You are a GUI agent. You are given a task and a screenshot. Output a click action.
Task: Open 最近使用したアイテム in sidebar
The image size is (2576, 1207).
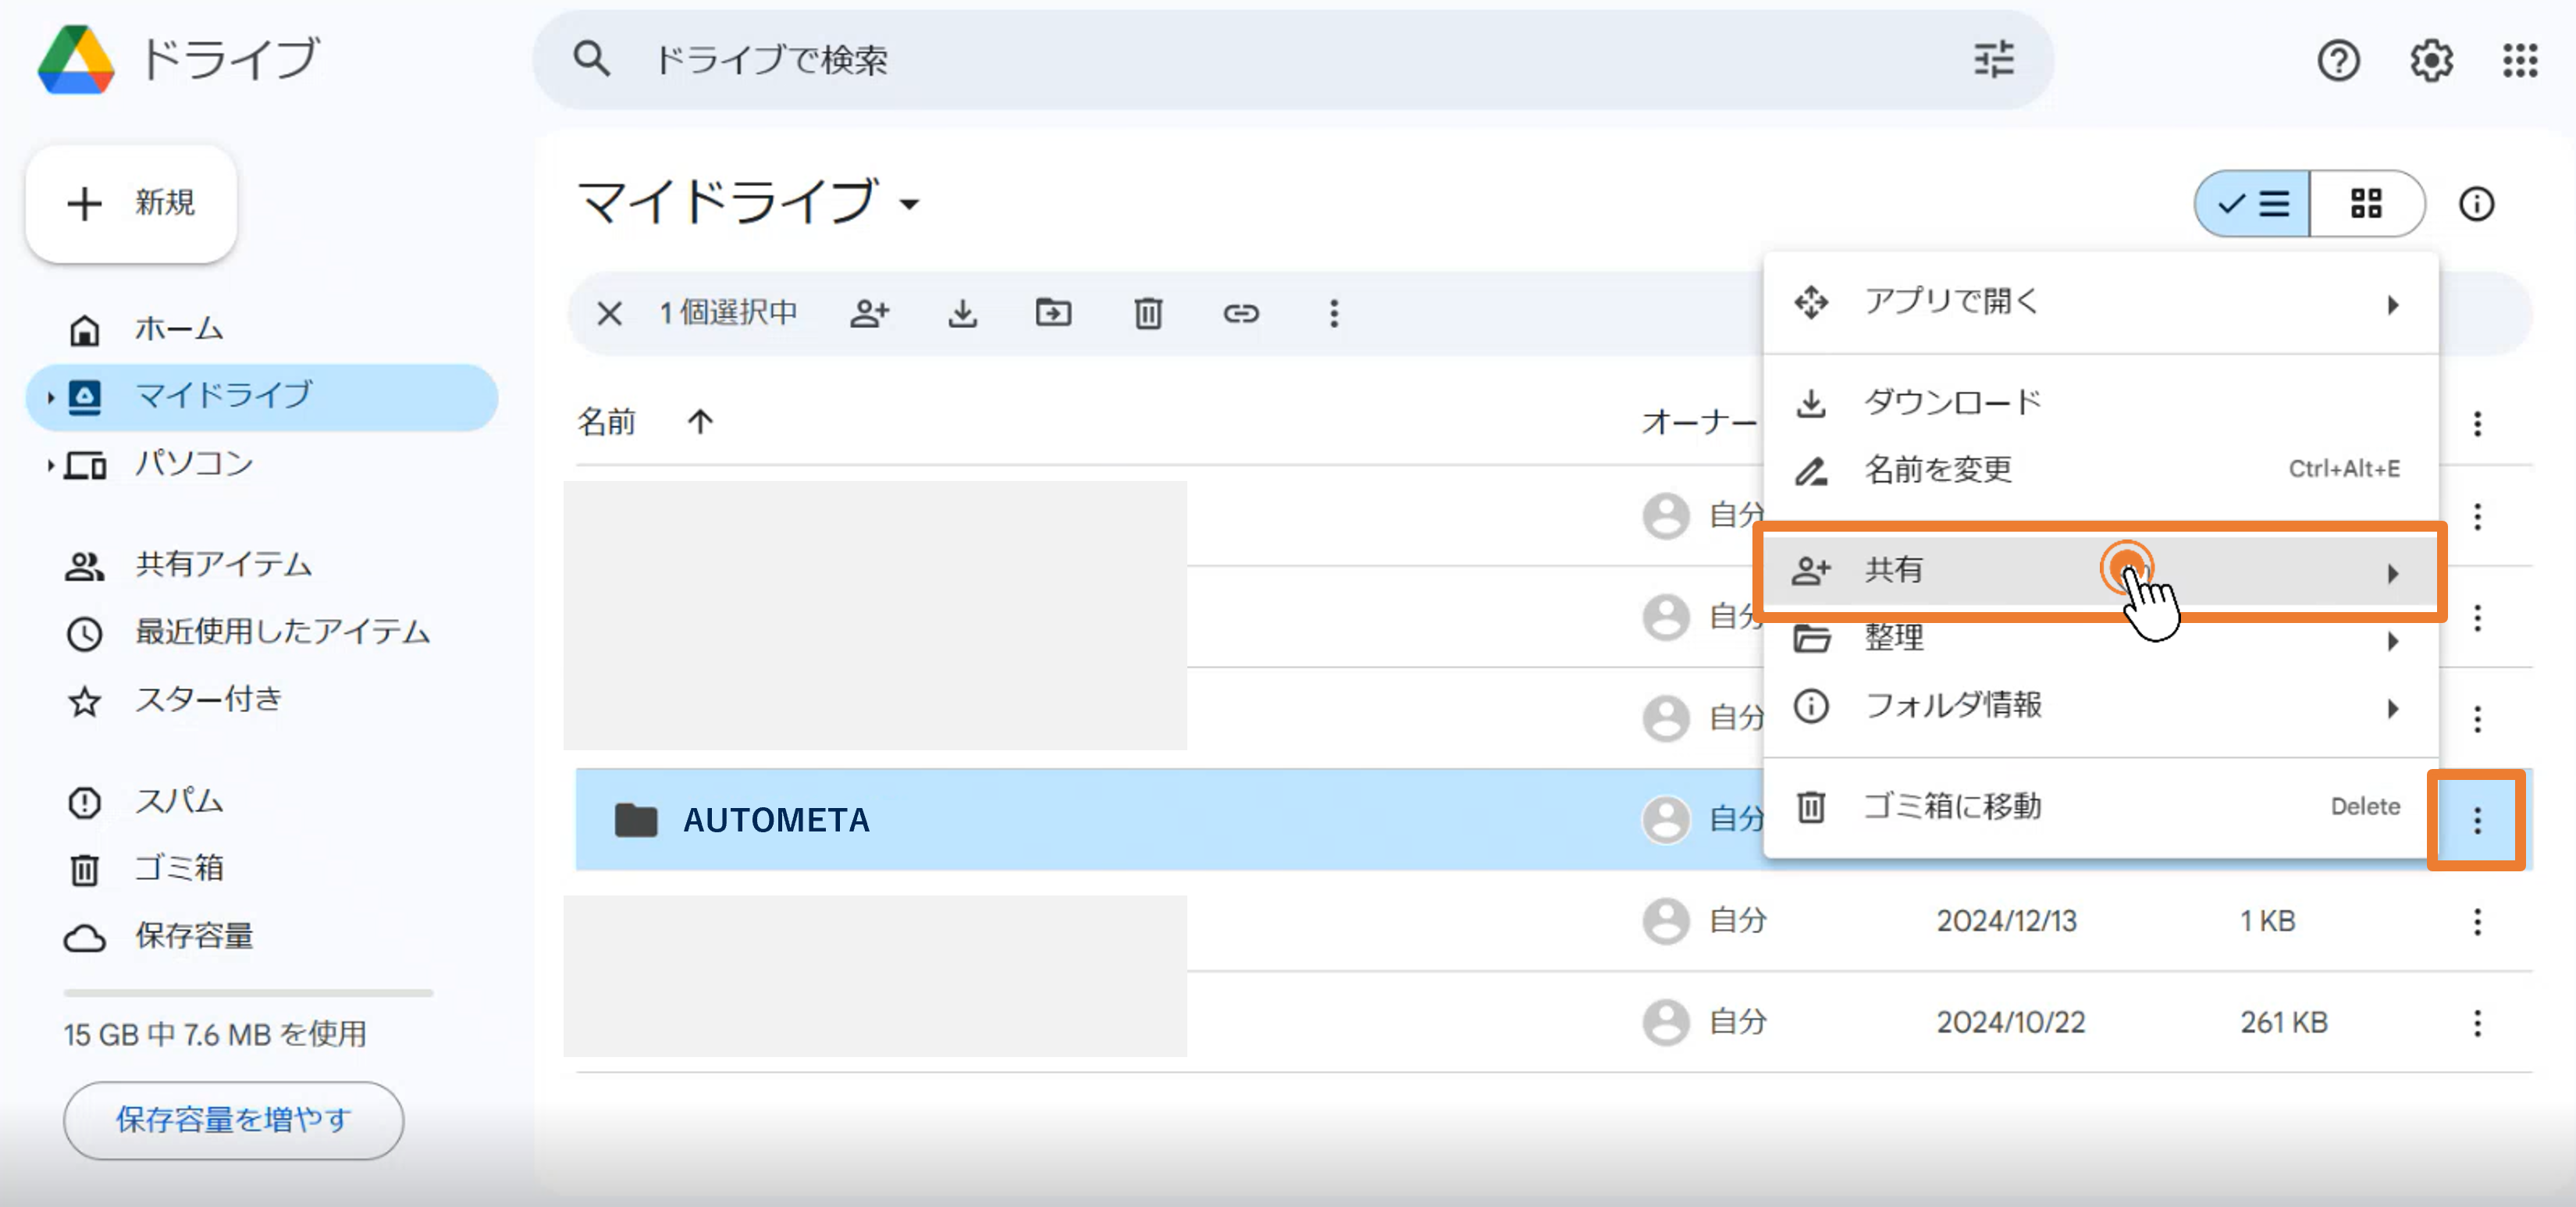[x=262, y=632]
